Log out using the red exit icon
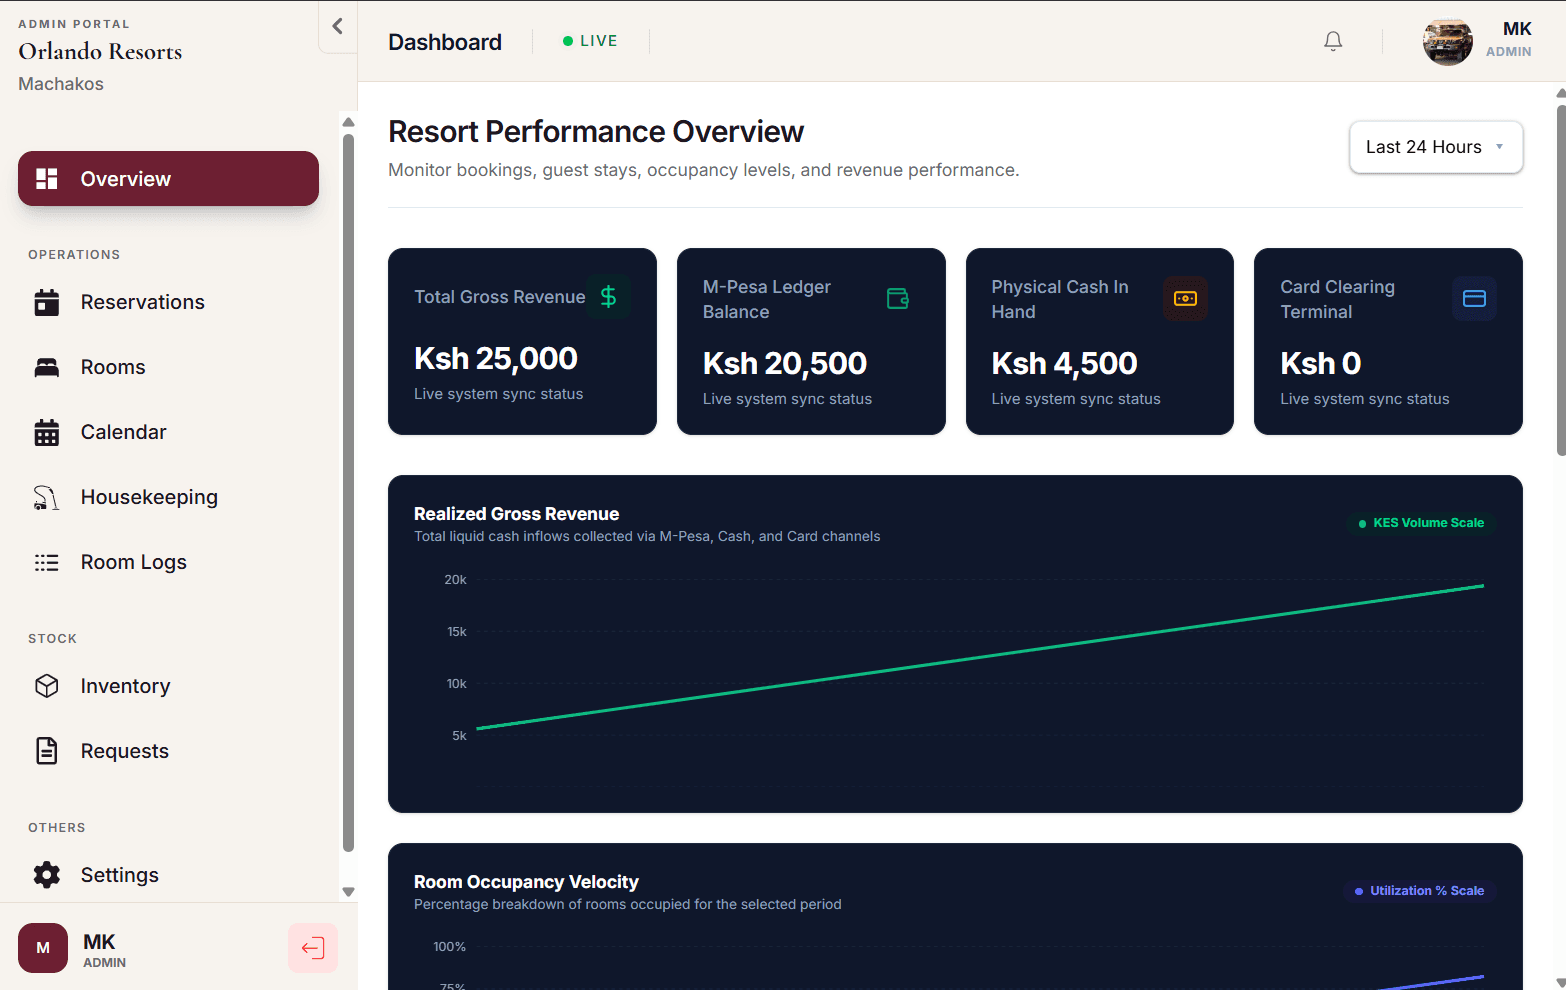The image size is (1566, 990). pyautogui.click(x=313, y=948)
